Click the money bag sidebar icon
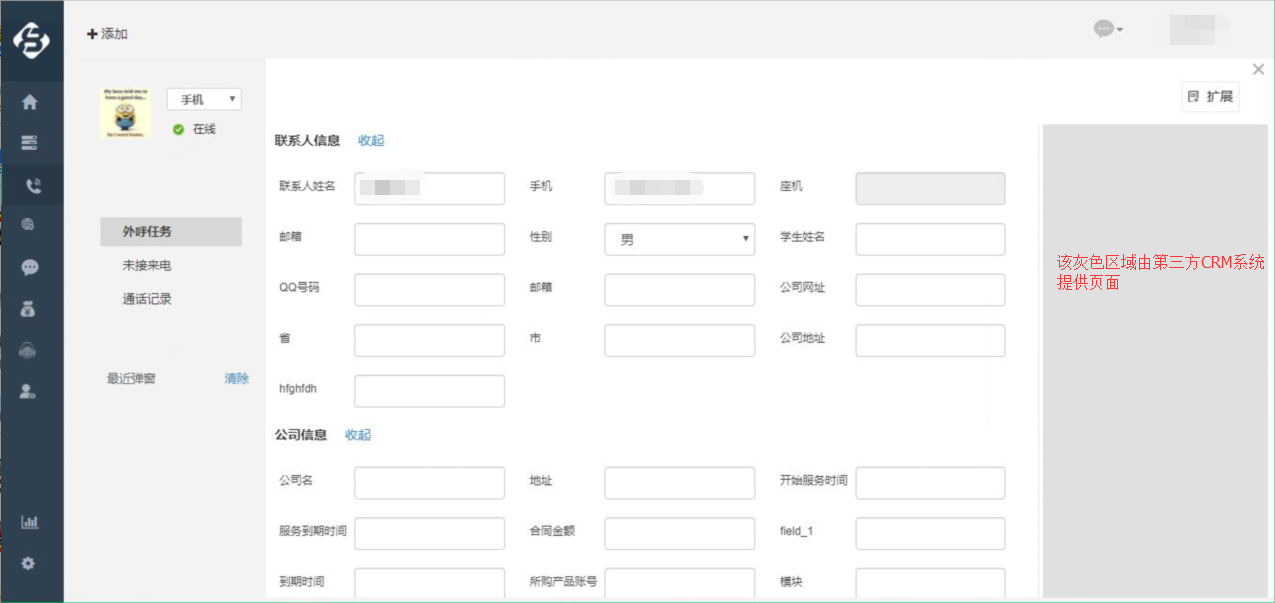 pos(30,310)
